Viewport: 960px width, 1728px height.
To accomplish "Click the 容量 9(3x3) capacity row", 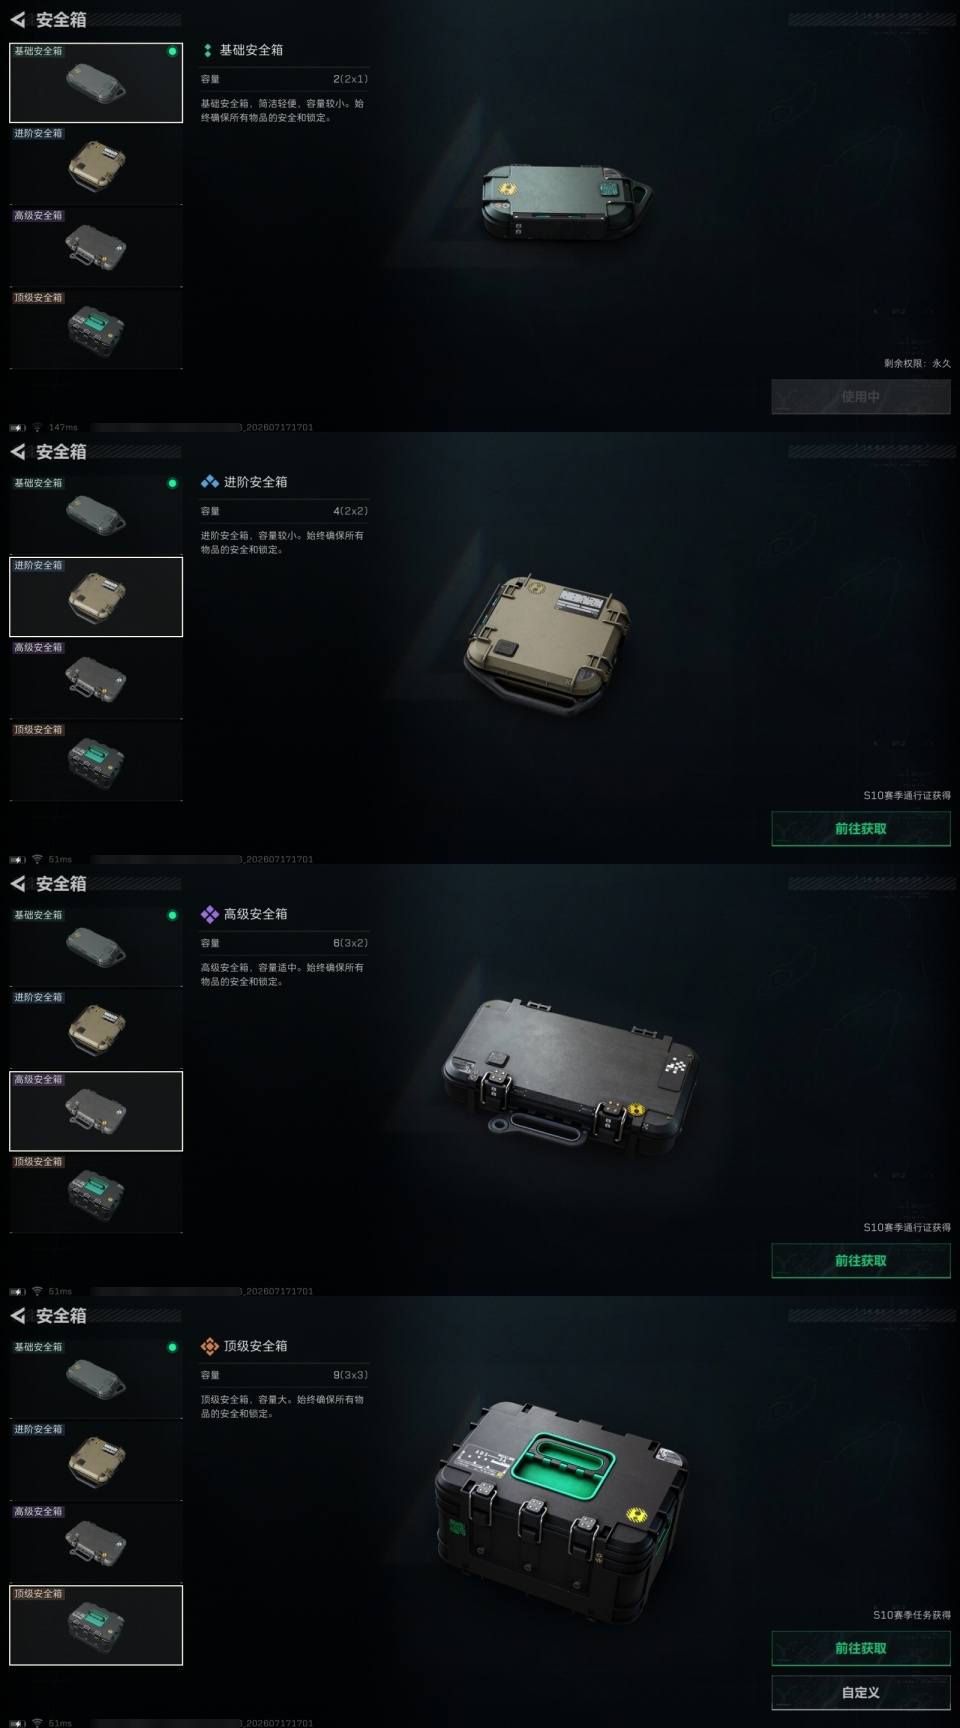I will point(284,1375).
